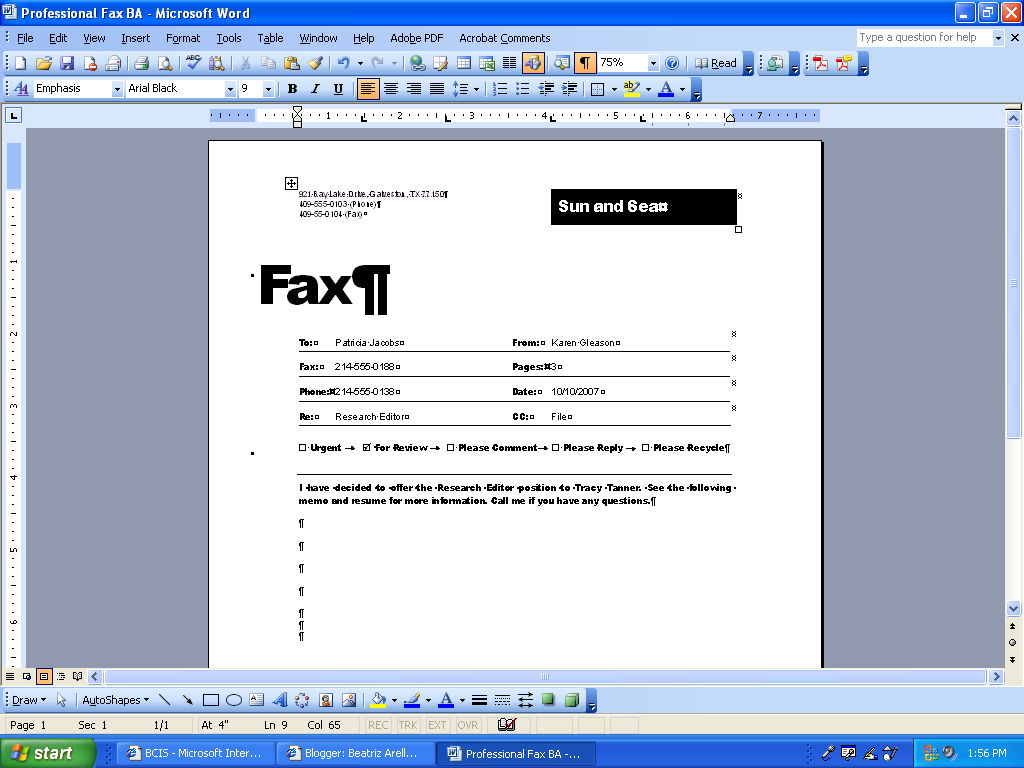
Task: Cut the selection with the scissors icon
Action: click(x=246, y=63)
